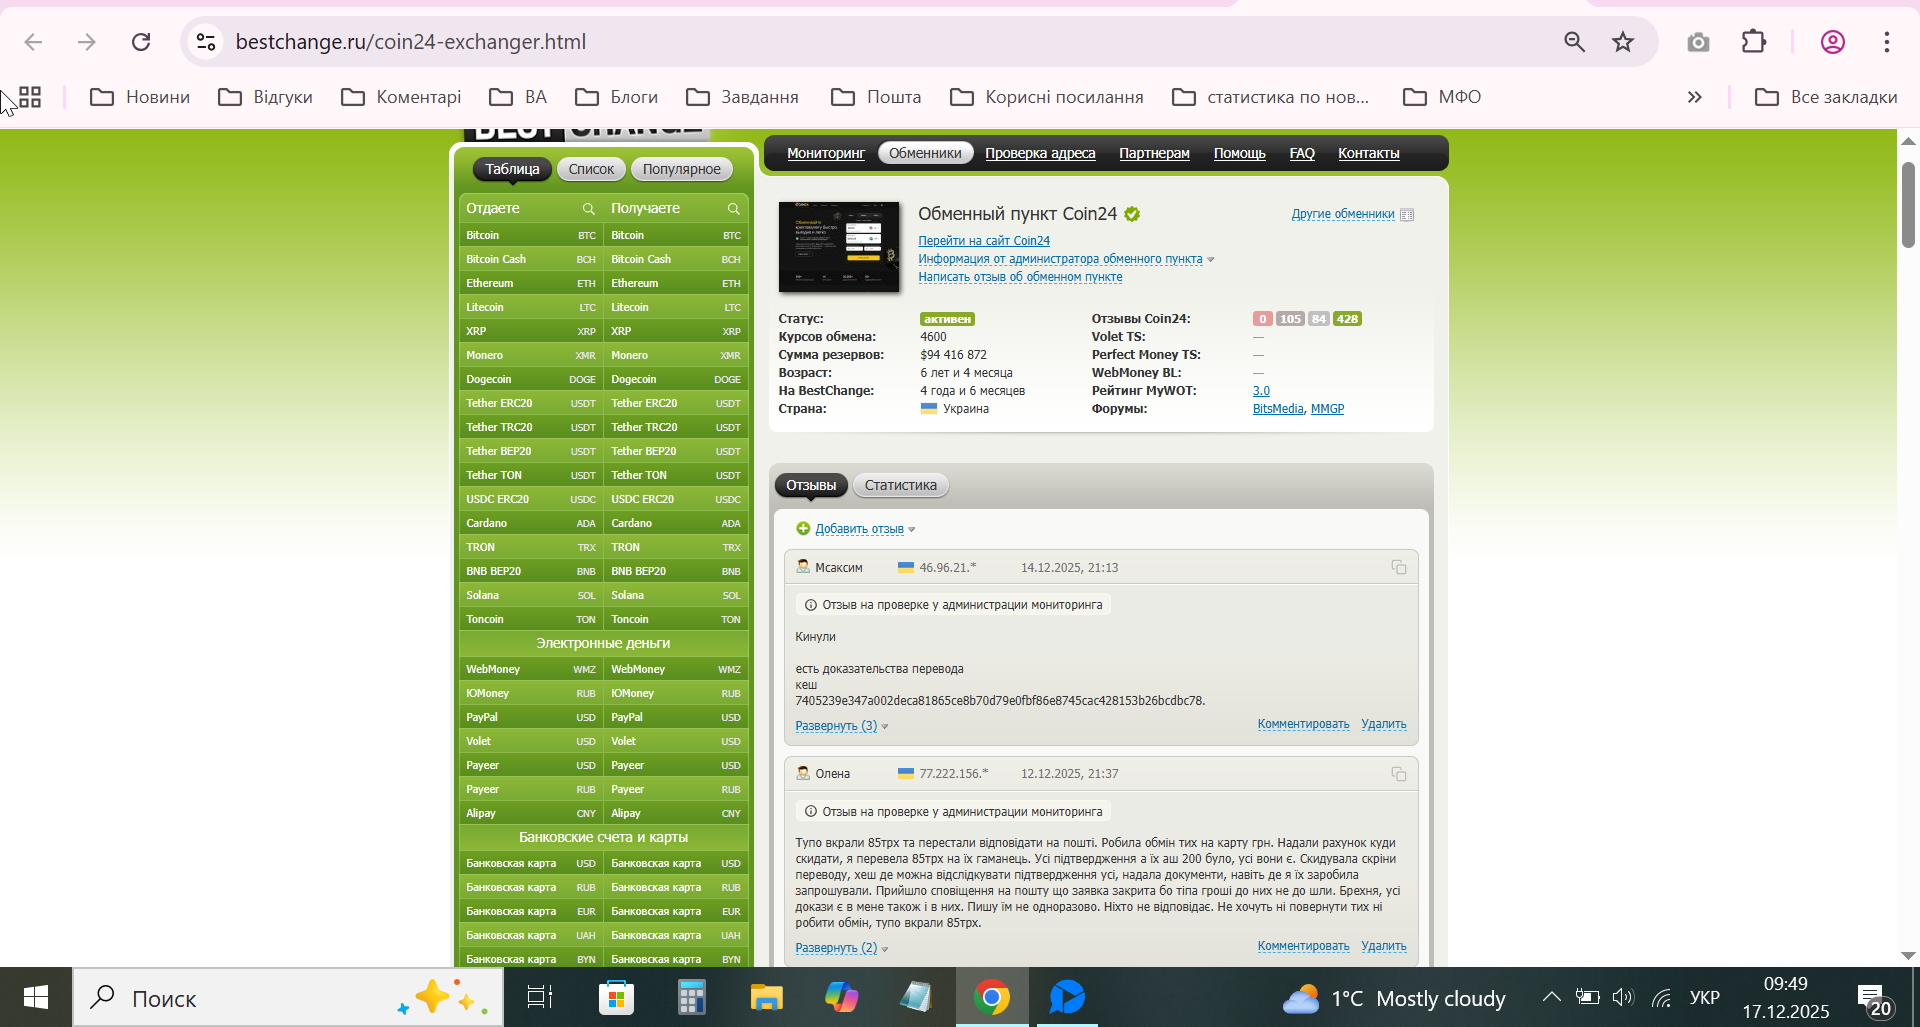Open the Новини bookmarks folder

click(140, 97)
